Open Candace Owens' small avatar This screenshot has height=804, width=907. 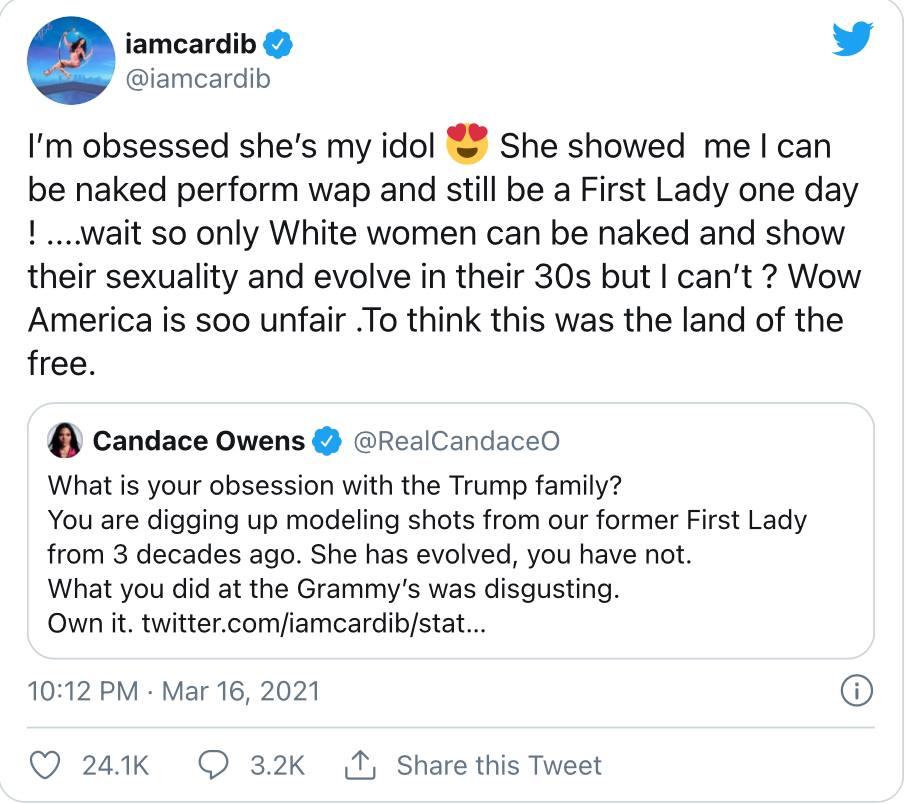pos(63,441)
